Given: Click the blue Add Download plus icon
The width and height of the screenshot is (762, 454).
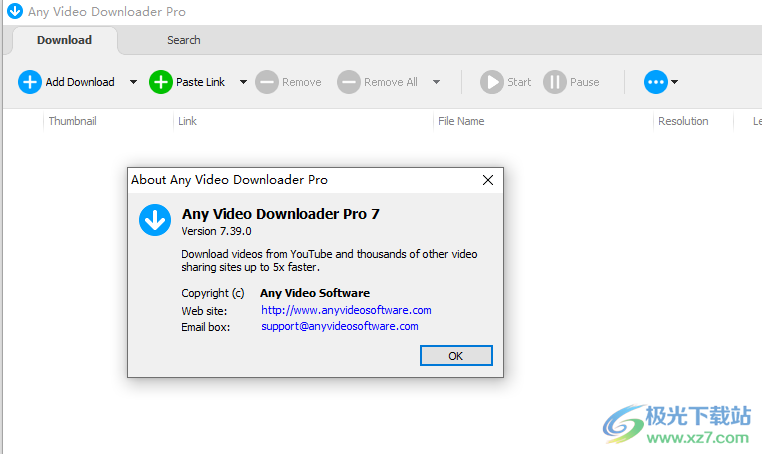Looking at the screenshot, I should coord(30,82).
